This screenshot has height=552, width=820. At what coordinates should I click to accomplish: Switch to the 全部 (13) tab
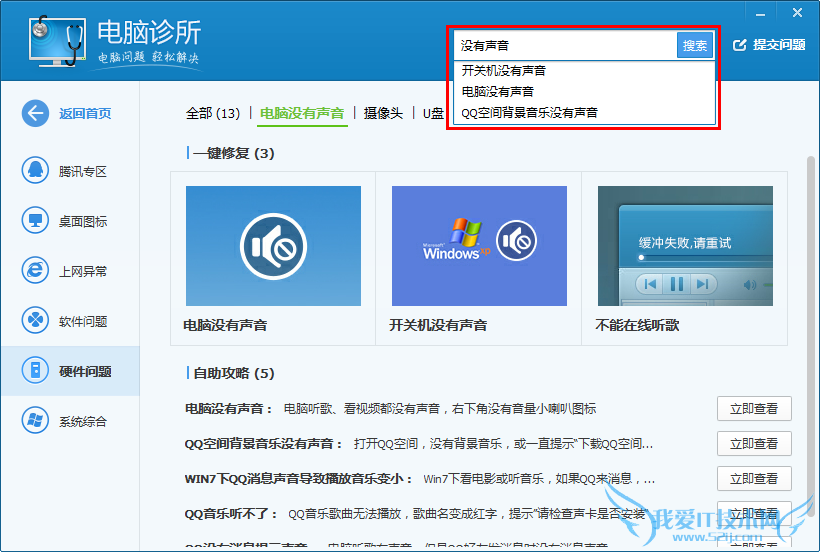coord(213,113)
